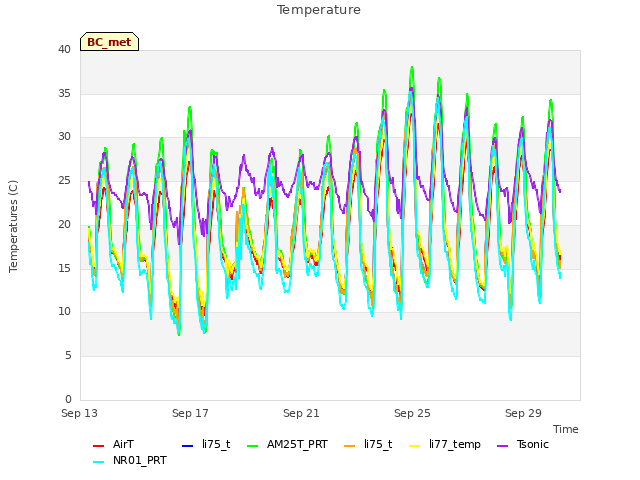This screenshot has height=480, width=640.
Task: Click the Temperature chart title
Action: click(319, 10)
